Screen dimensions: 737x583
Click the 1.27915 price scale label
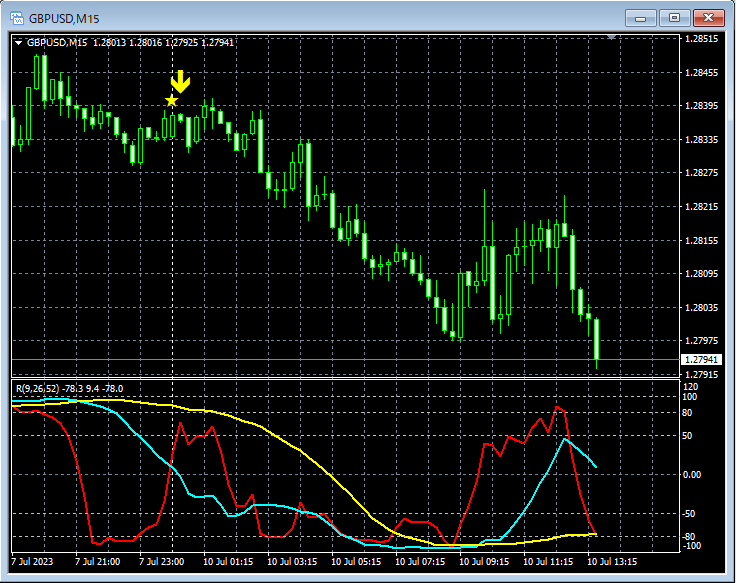coord(701,375)
